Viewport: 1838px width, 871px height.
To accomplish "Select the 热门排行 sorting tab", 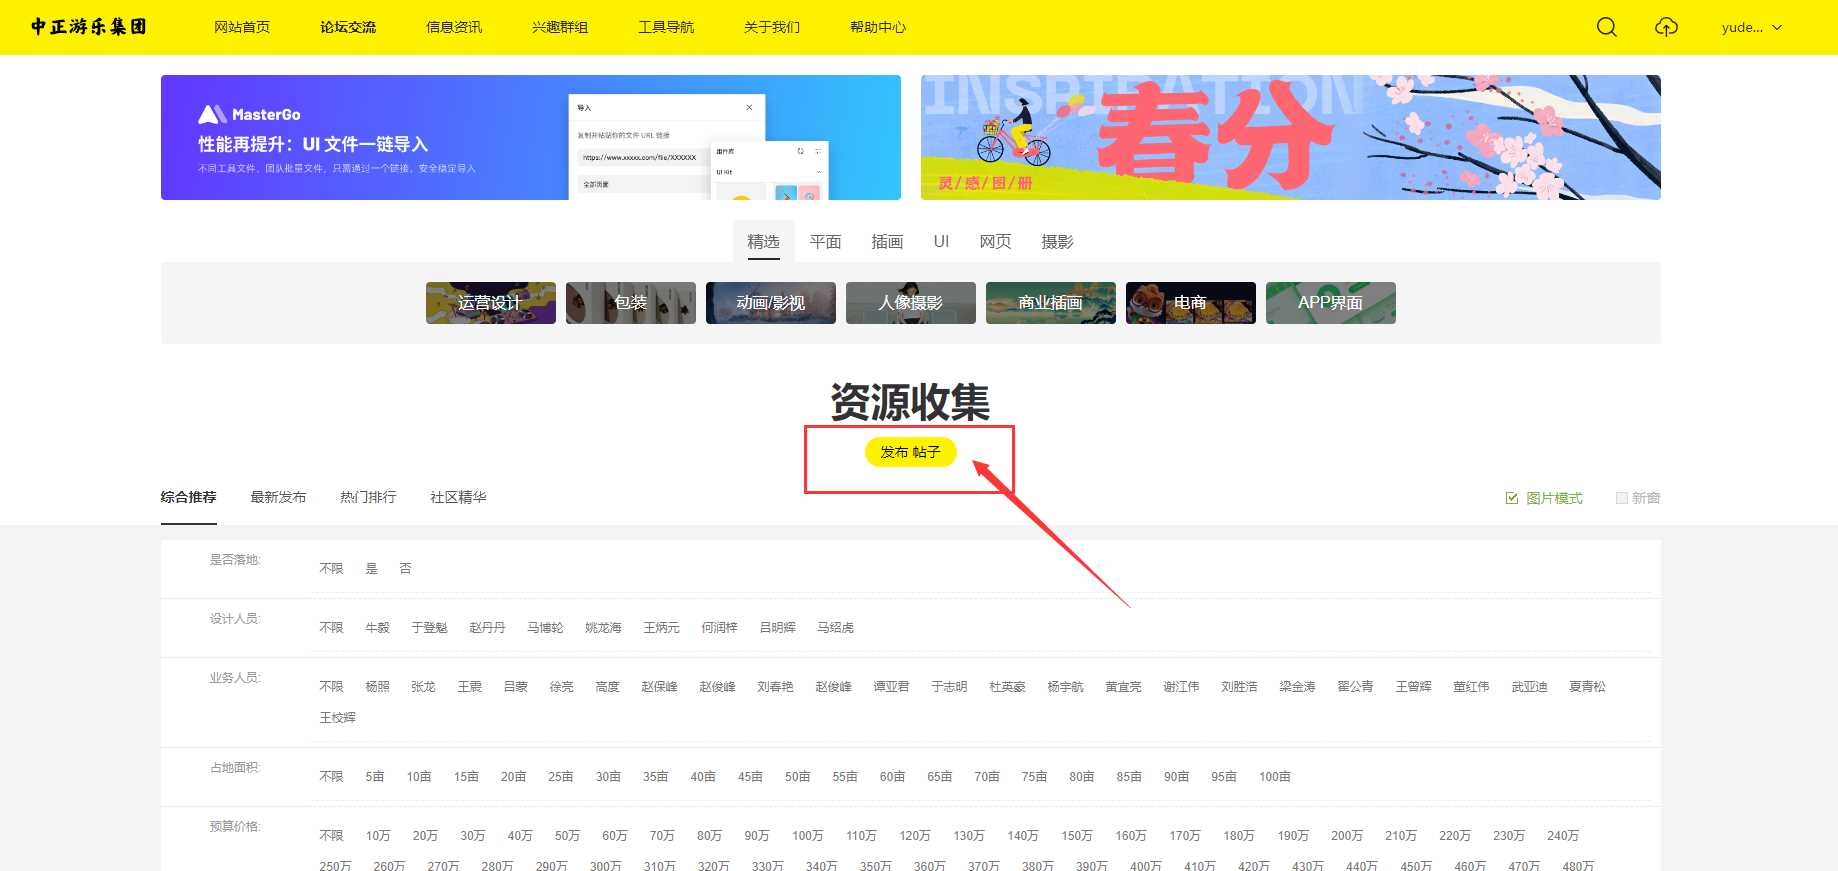I will (x=368, y=497).
